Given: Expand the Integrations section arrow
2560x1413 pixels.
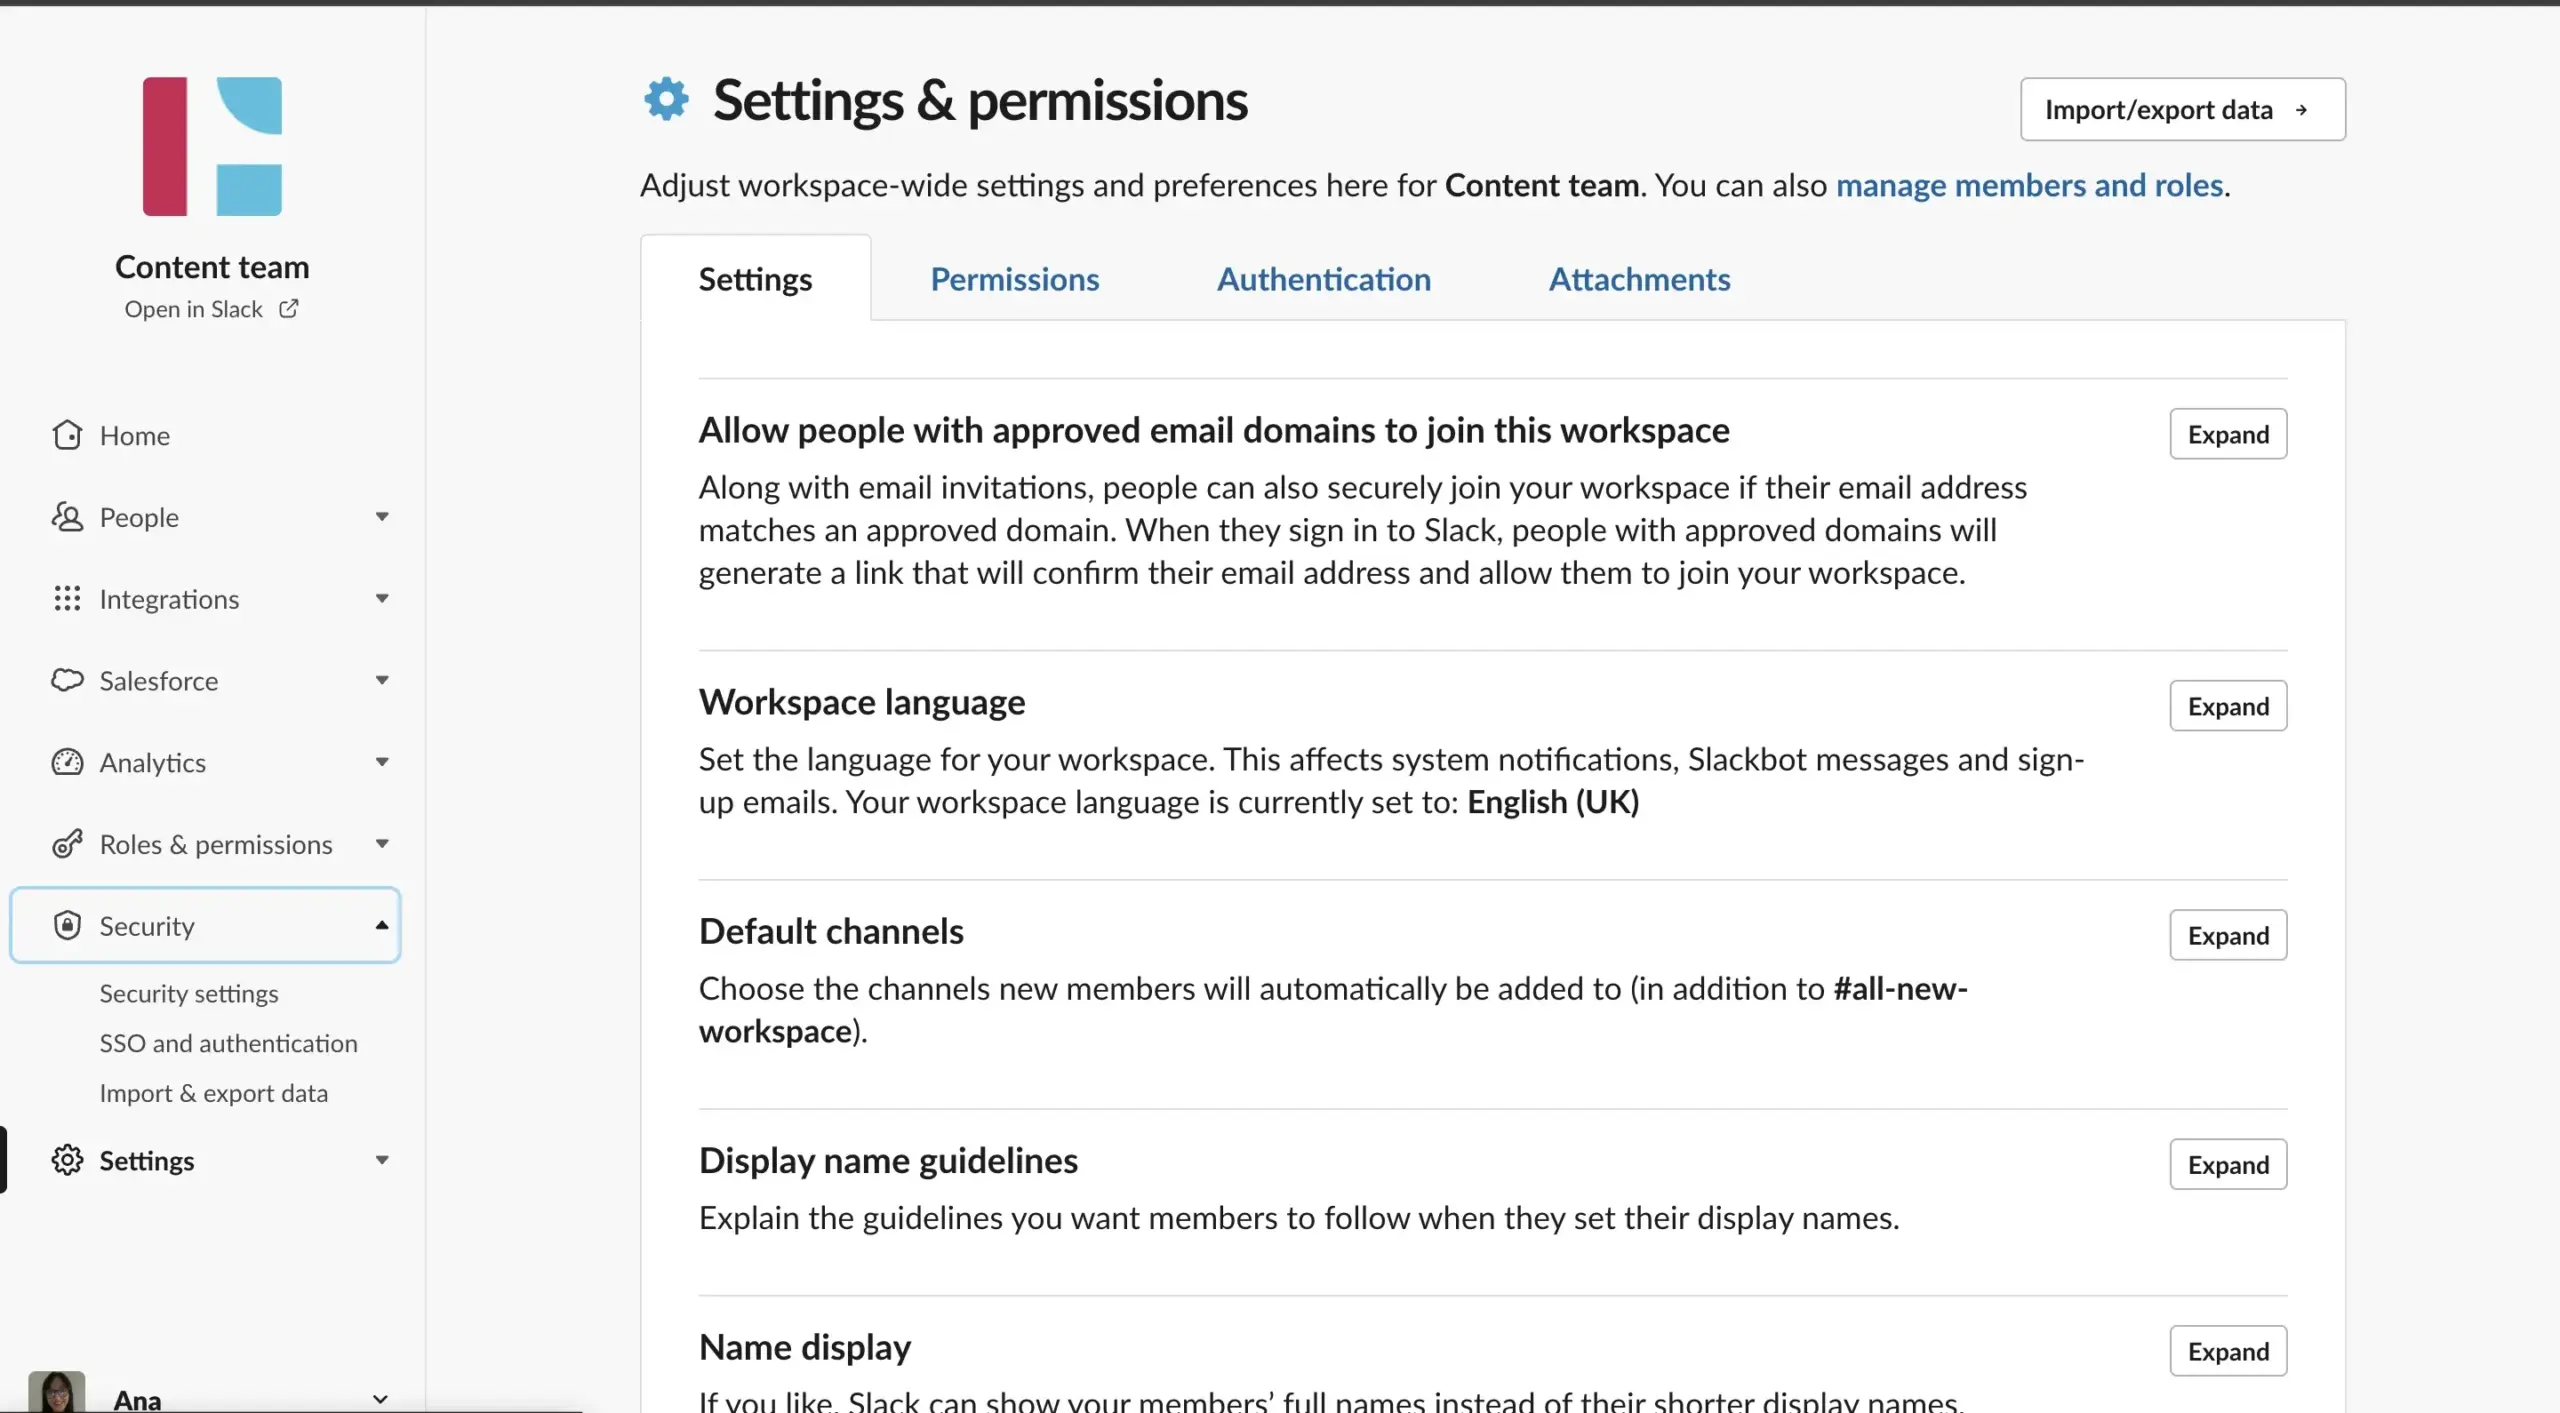Looking at the screenshot, I should coord(382,599).
